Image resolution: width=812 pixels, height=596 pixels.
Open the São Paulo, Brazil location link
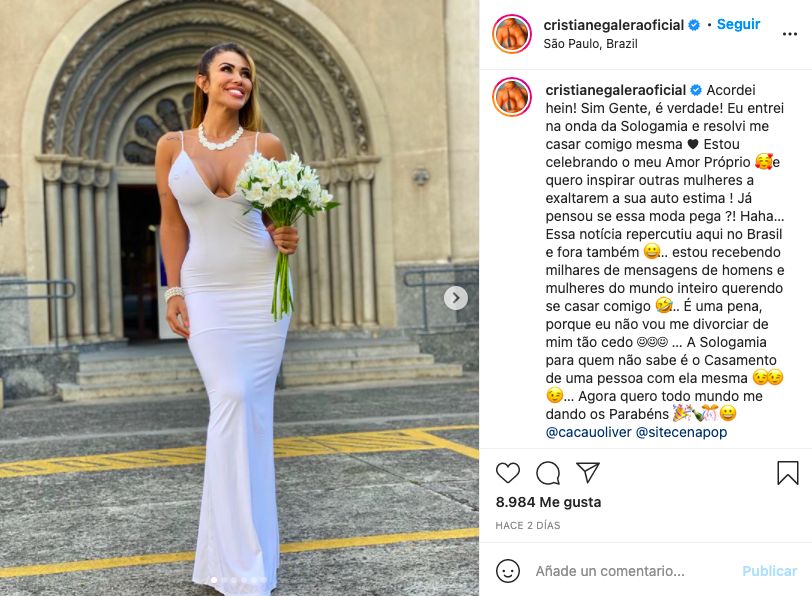pyautogui.click(x=590, y=43)
